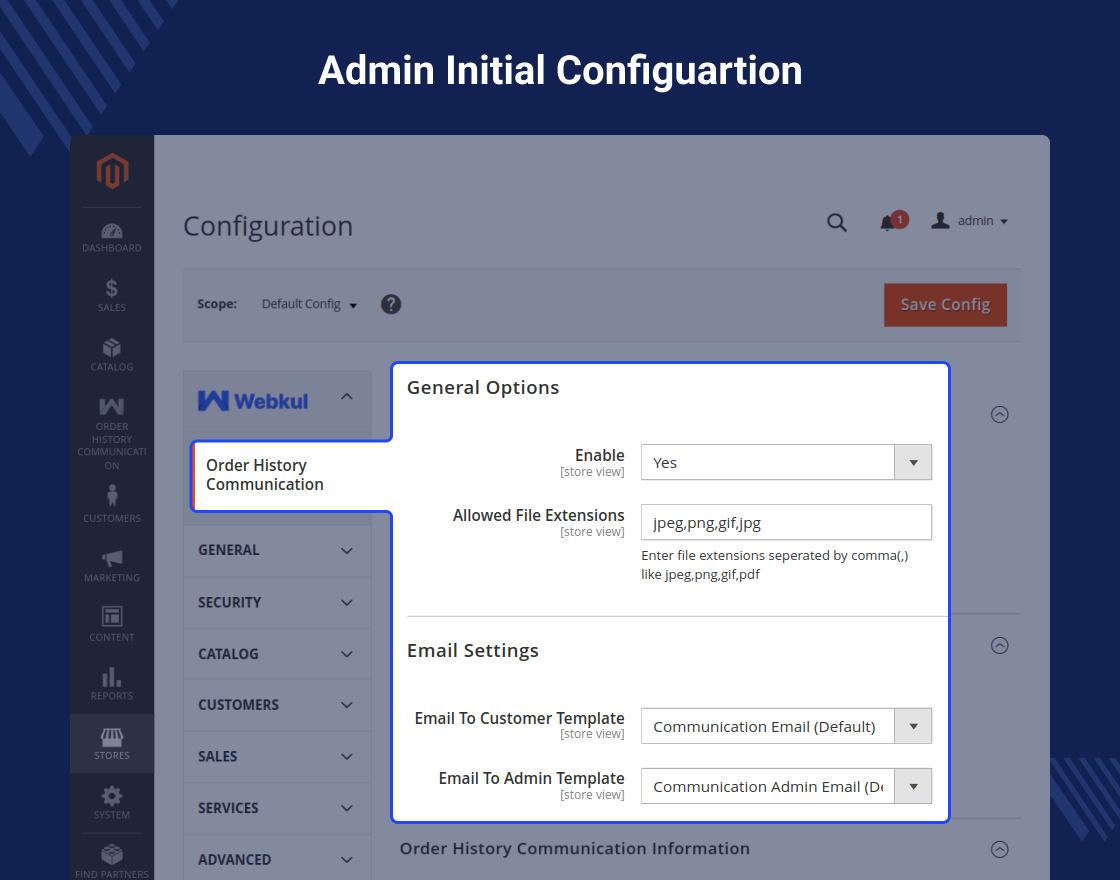Screen dimensions: 1120x880
Task: Expand the ADVANCED config section
Action: 277,859
